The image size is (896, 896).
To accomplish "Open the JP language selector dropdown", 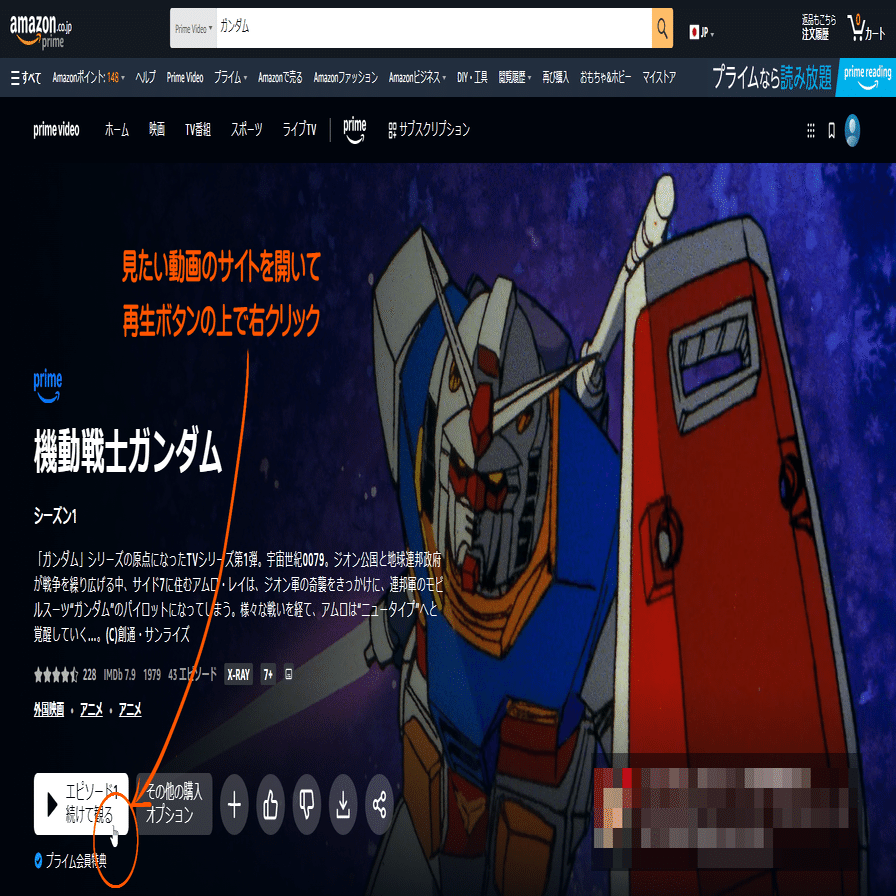I will [702, 33].
